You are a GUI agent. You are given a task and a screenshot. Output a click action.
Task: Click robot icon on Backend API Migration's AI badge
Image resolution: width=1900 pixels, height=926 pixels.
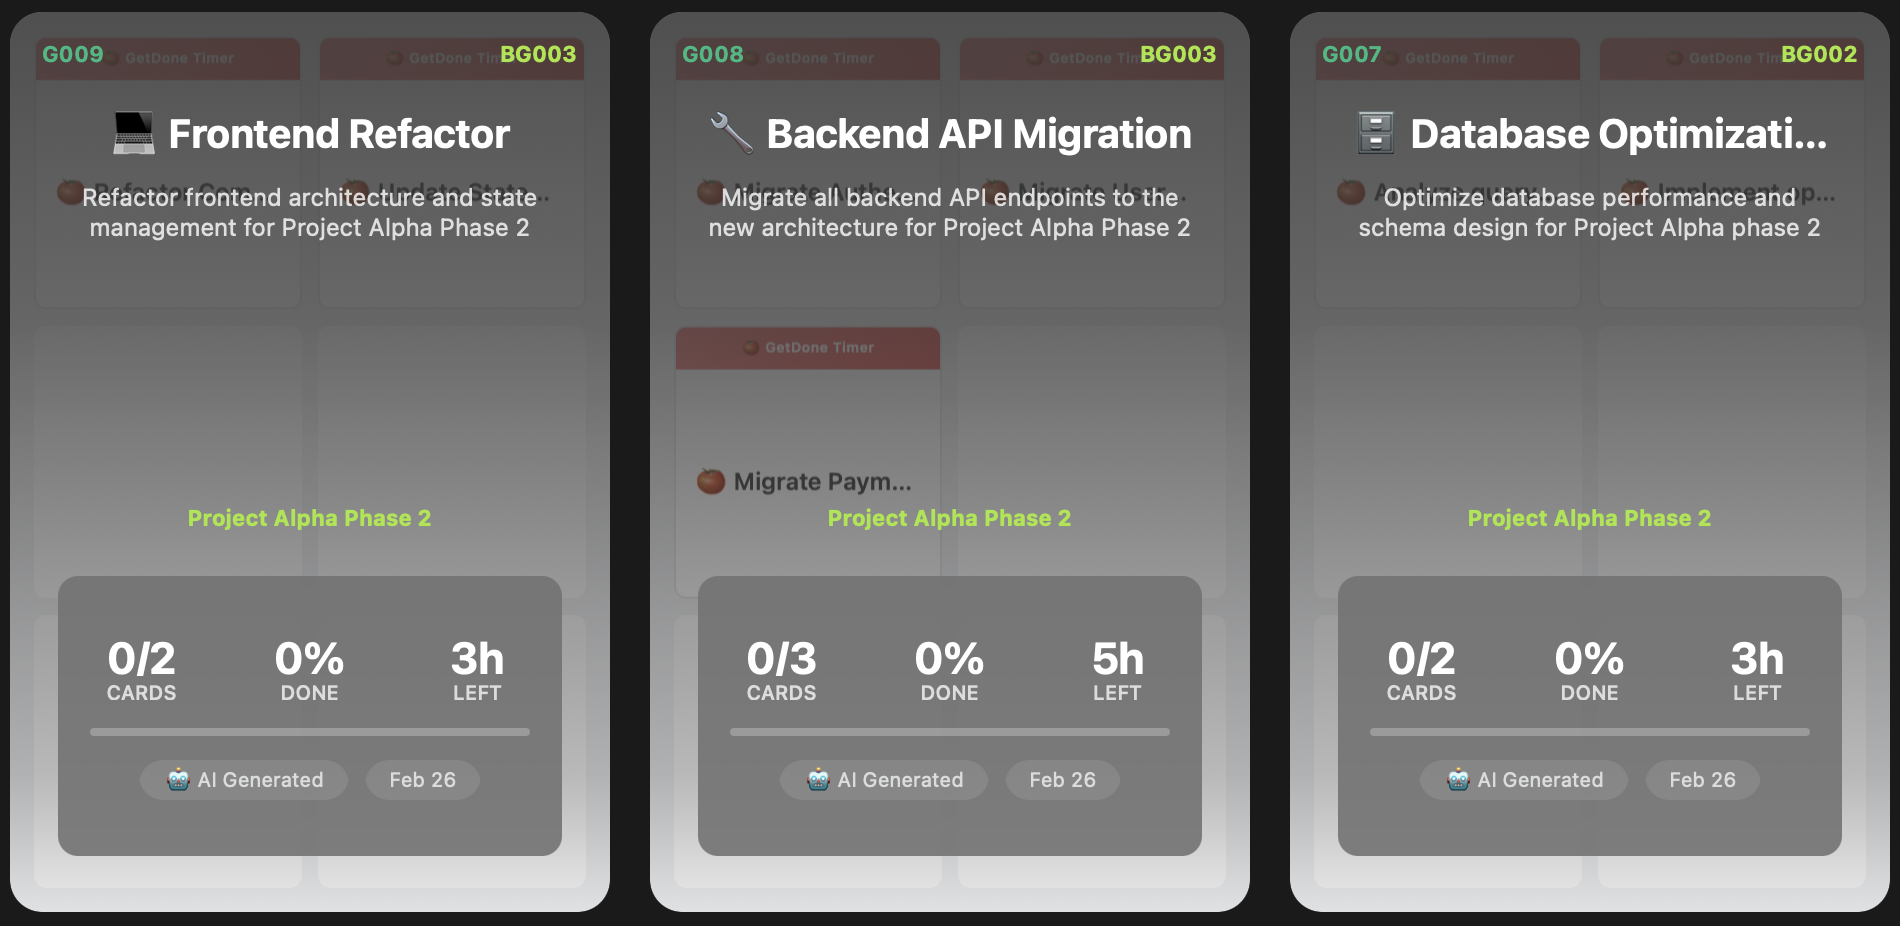pyautogui.click(x=819, y=780)
